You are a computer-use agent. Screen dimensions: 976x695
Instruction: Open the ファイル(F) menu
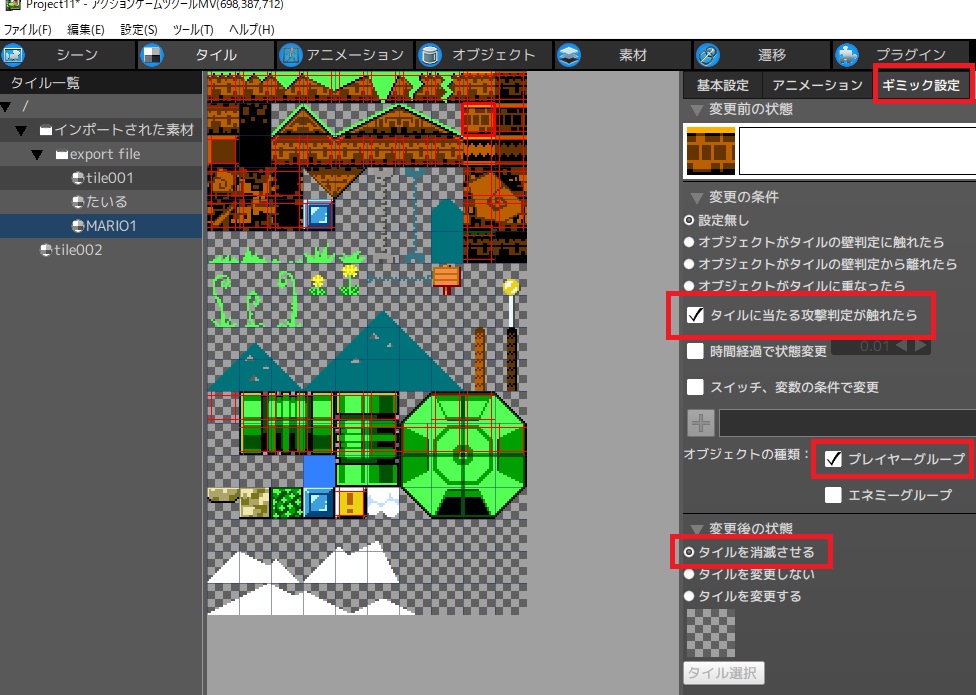27,29
